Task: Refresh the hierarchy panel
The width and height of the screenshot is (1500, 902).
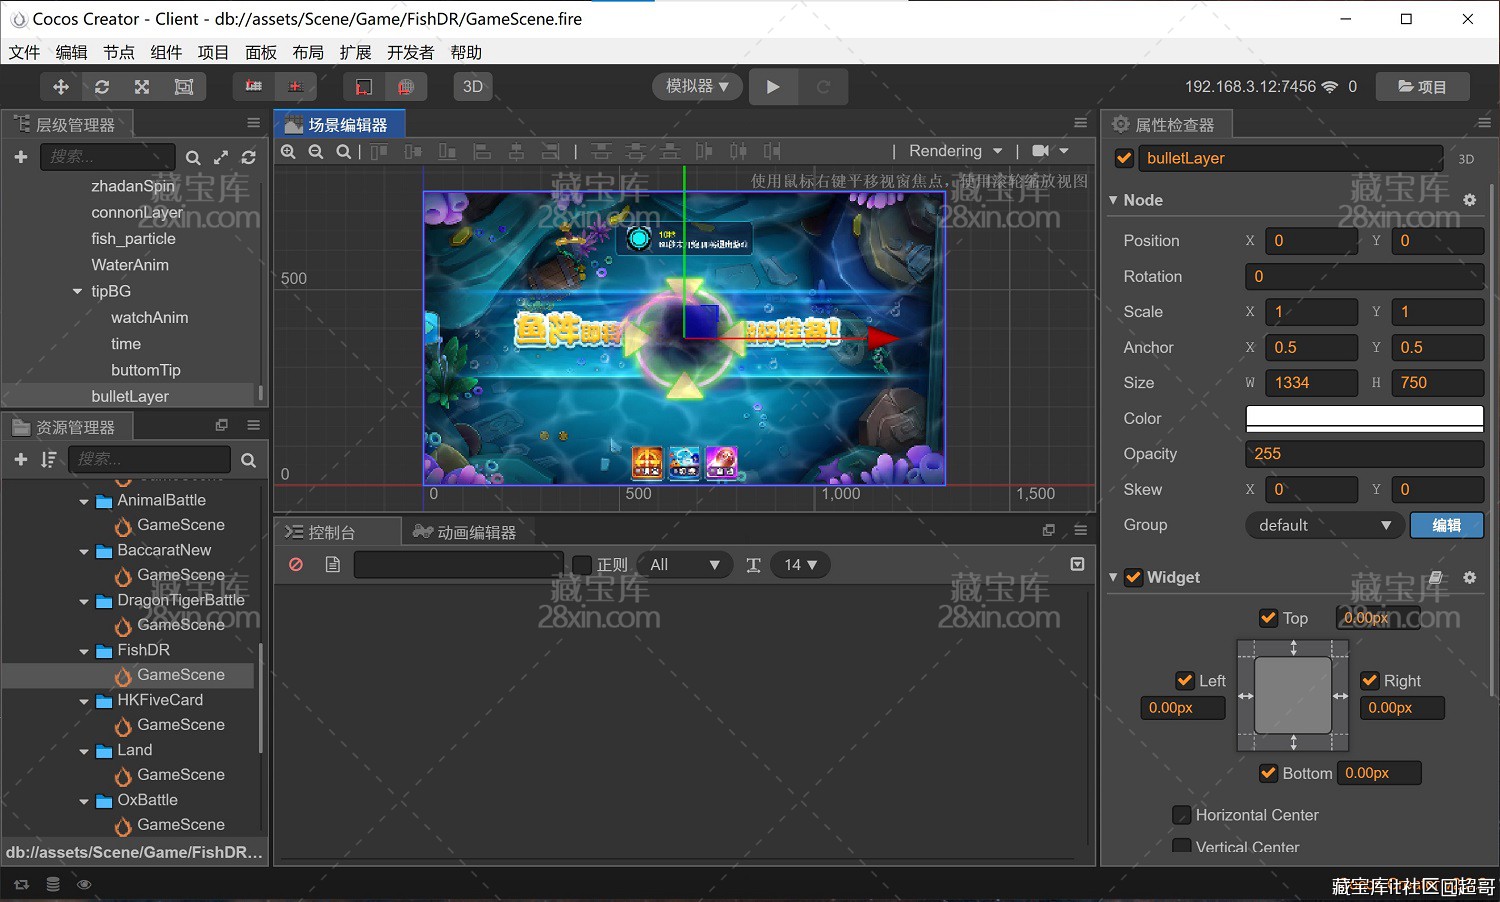Action: point(248,158)
